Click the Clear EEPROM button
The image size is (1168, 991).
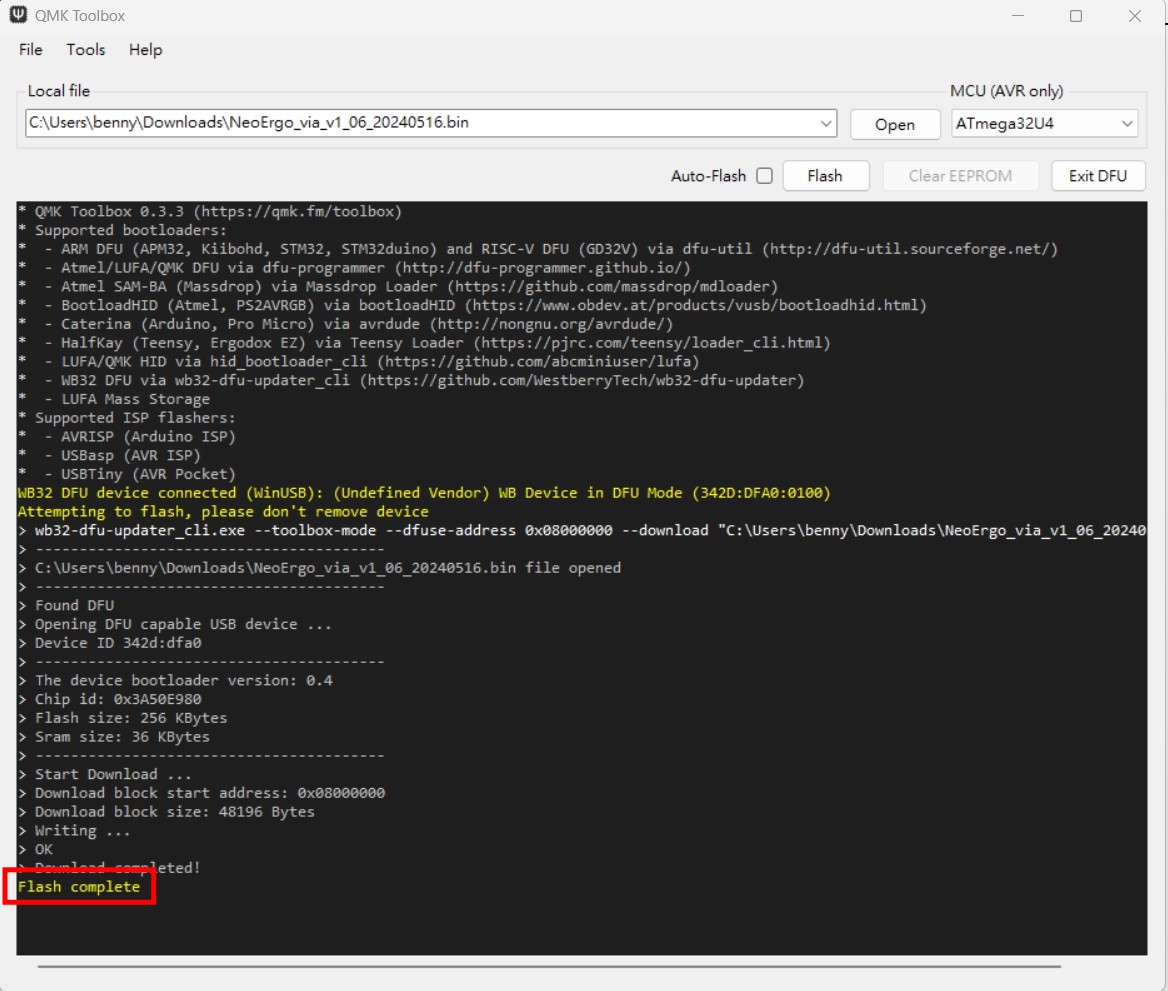tap(960, 176)
